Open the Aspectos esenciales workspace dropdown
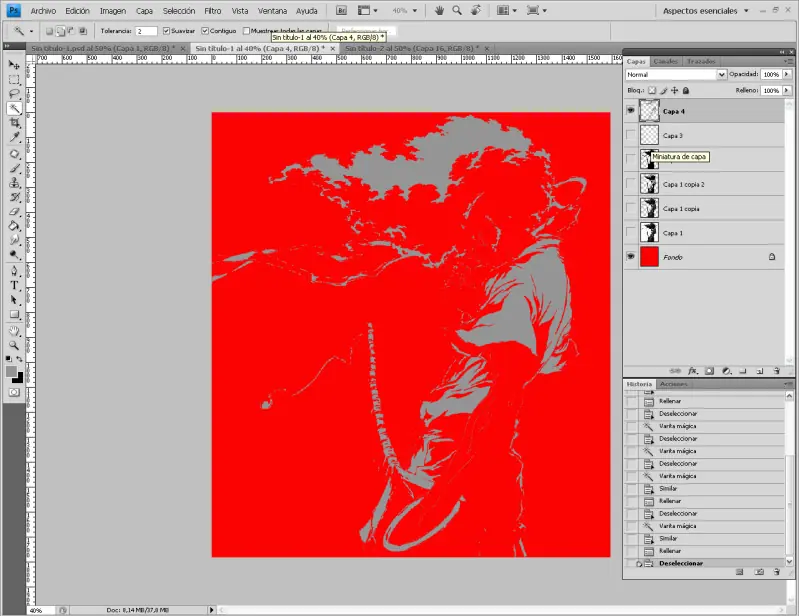799x616 pixels. tap(706, 11)
